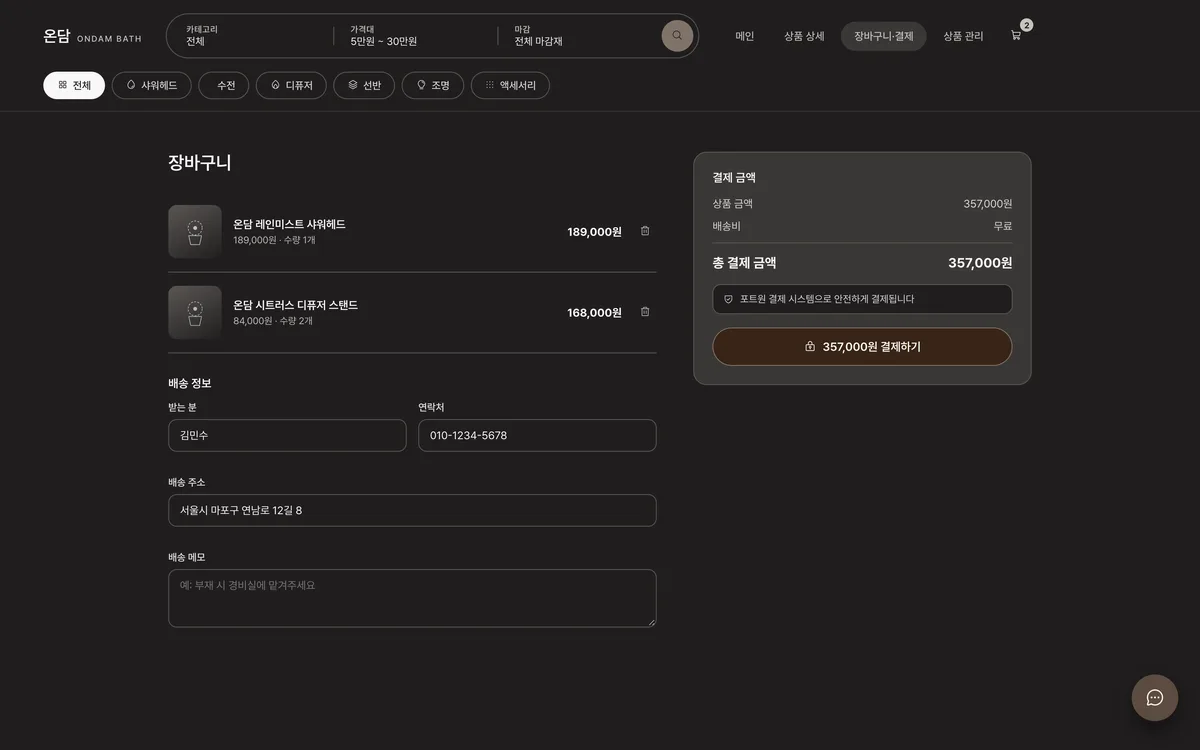Click into the 배송 메모 textarea
This screenshot has width=1200, height=750.
pos(412,598)
